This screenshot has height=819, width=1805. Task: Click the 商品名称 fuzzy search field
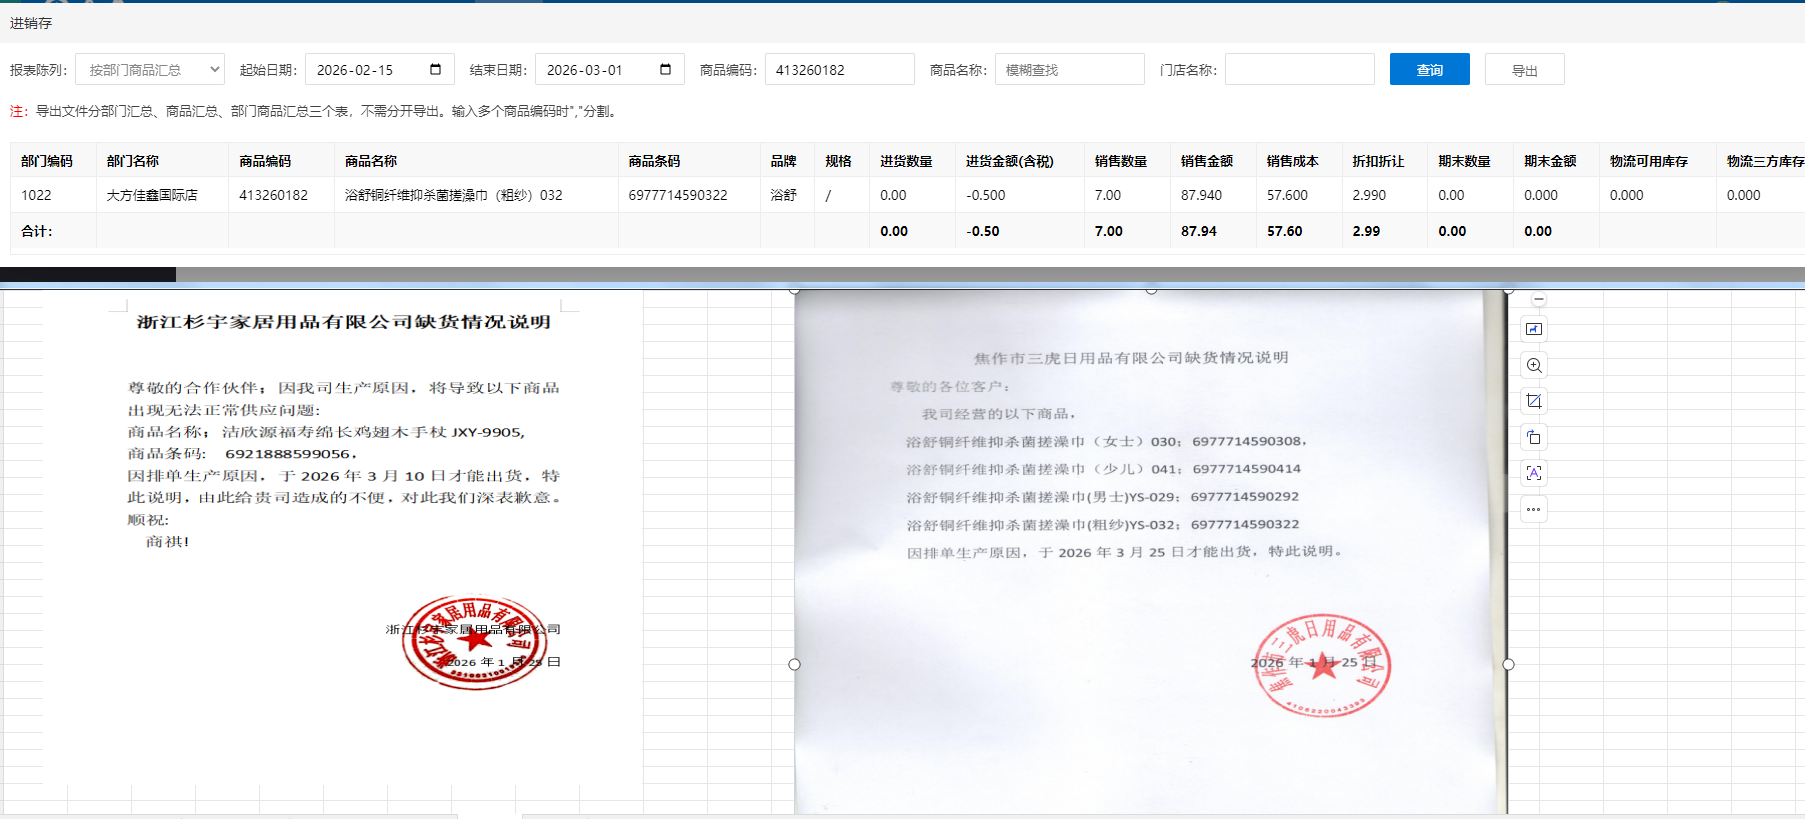1069,70
